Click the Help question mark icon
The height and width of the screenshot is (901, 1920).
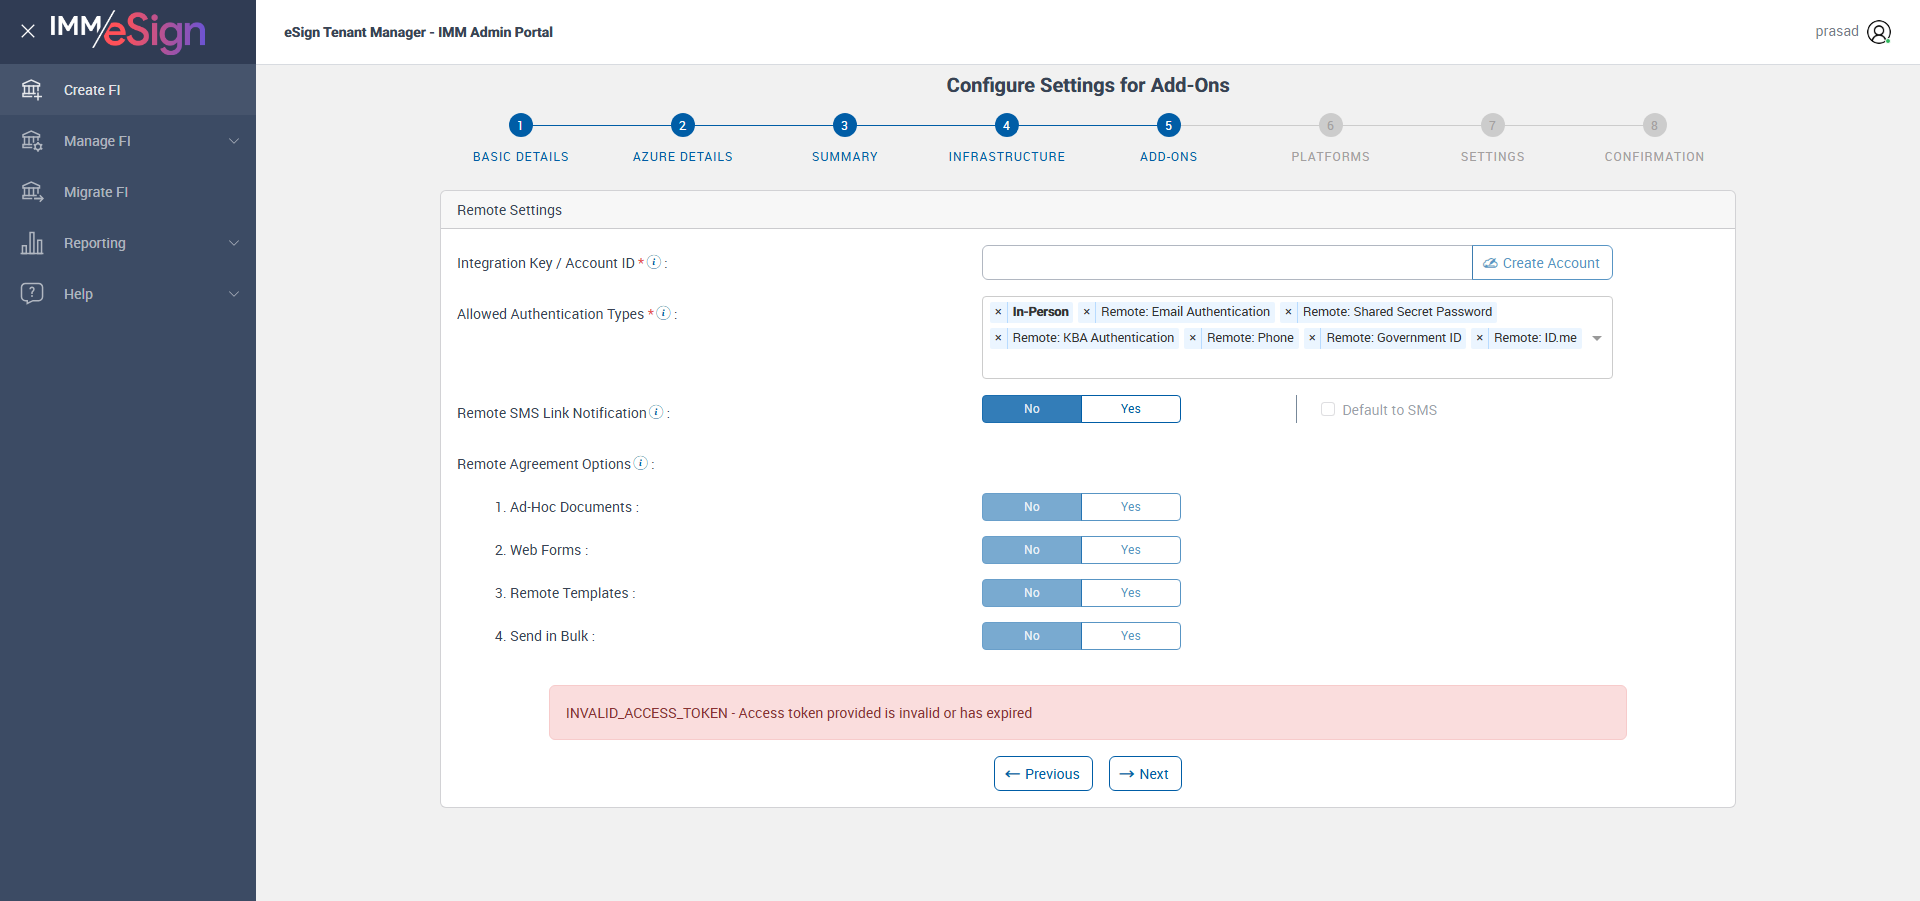click(32, 293)
